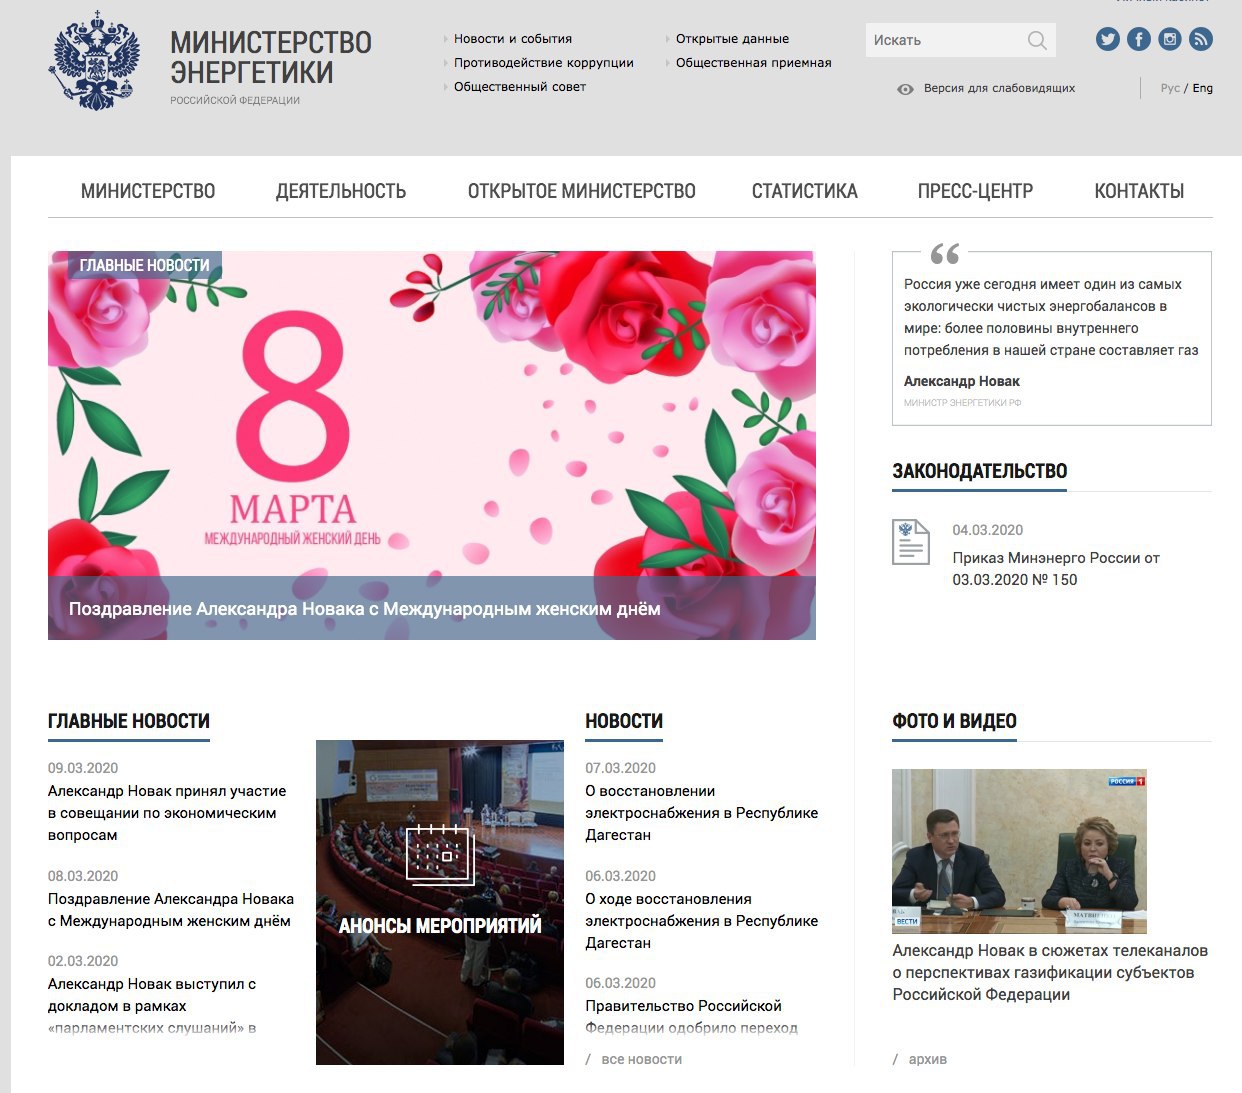1242x1093 pixels.
Task: Open Общественная приемная link
Action: pyautogui.click(x=754, y=63)
